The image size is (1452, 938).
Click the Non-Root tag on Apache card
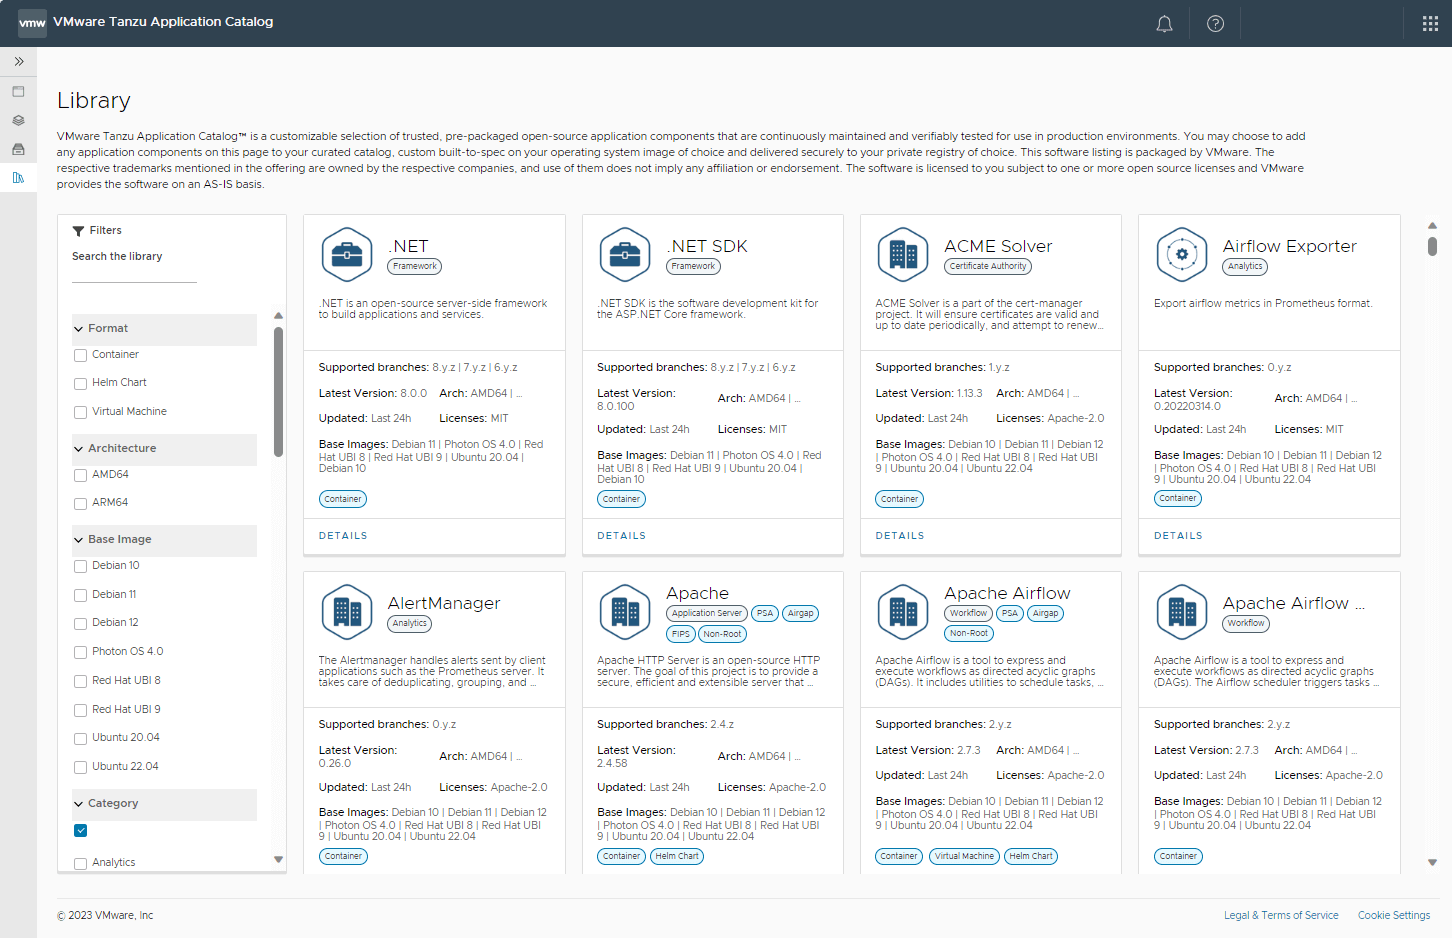tap(722, 634)
